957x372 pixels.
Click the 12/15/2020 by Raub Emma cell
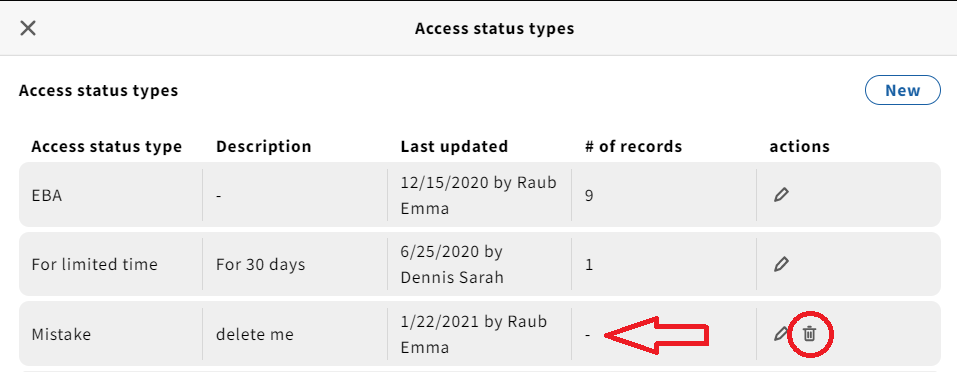pyautogui.click(x=478, y=195)
